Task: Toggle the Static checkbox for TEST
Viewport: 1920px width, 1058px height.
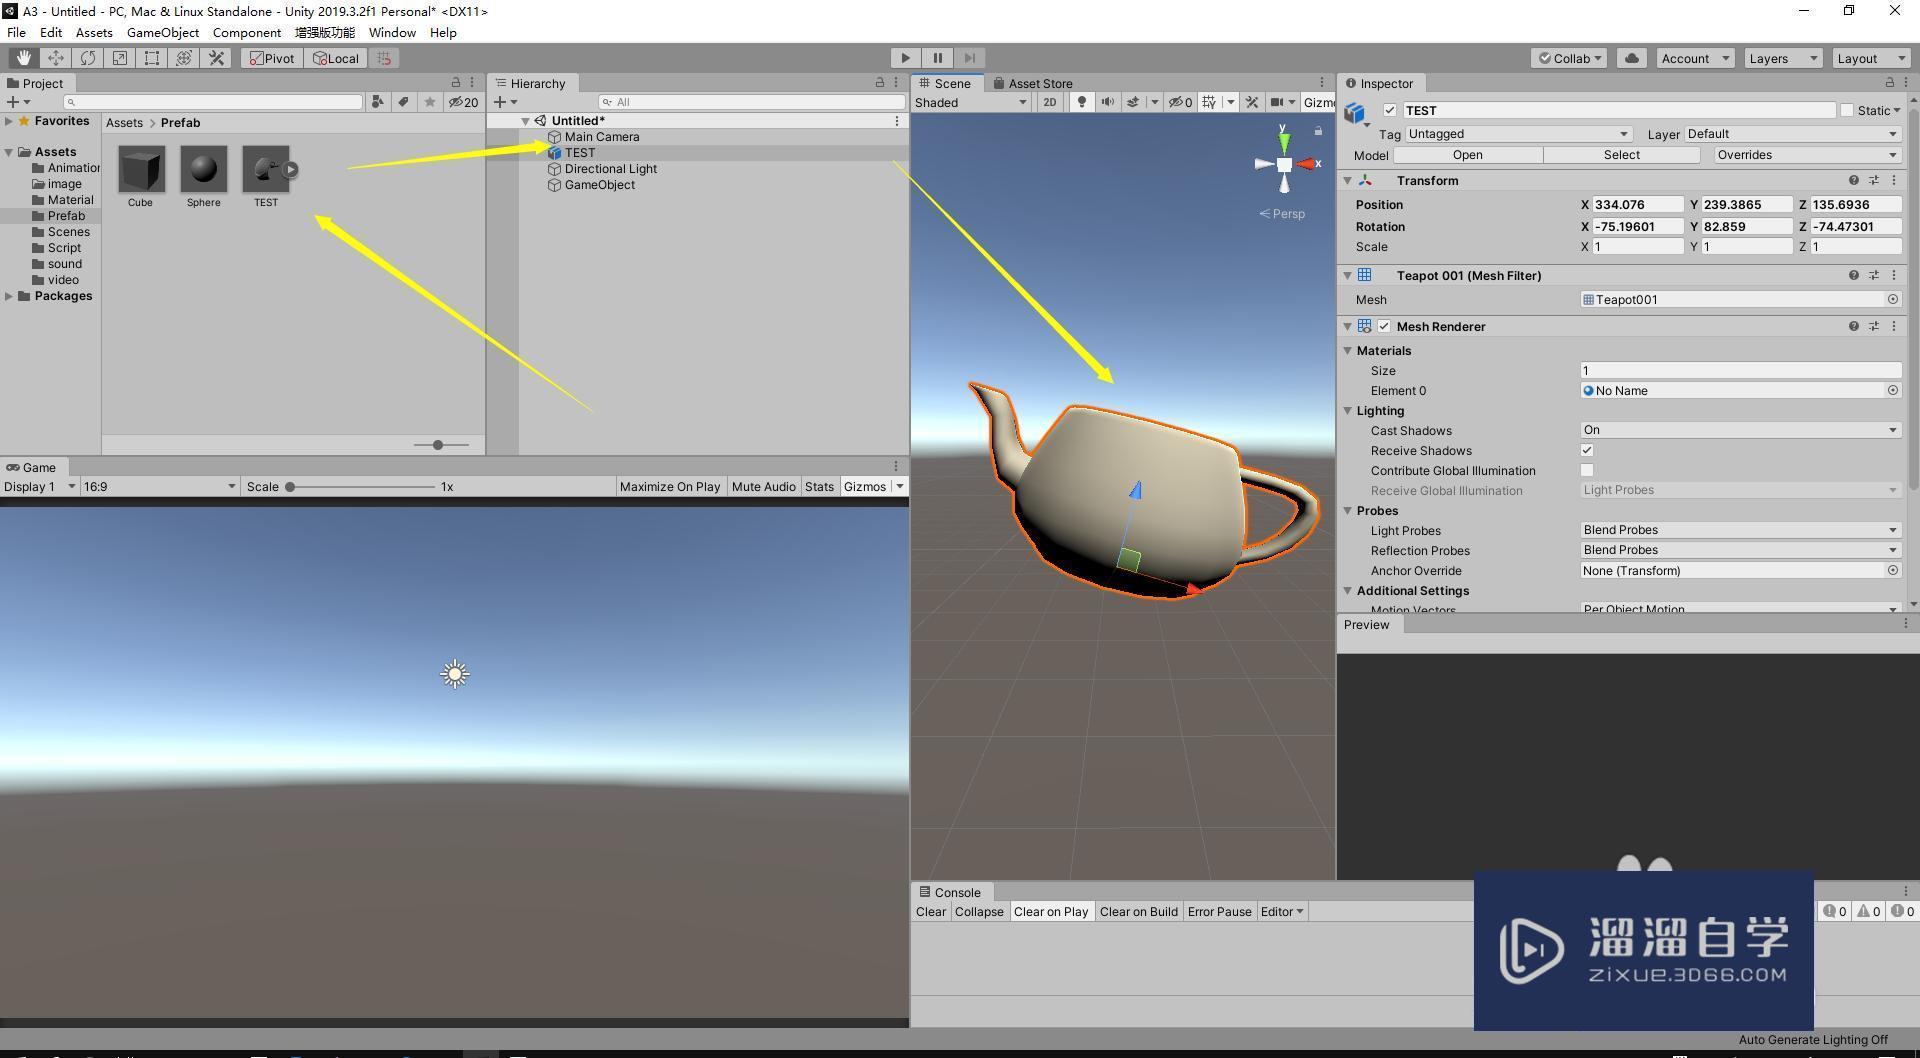Action: [x=1846, y=110]
